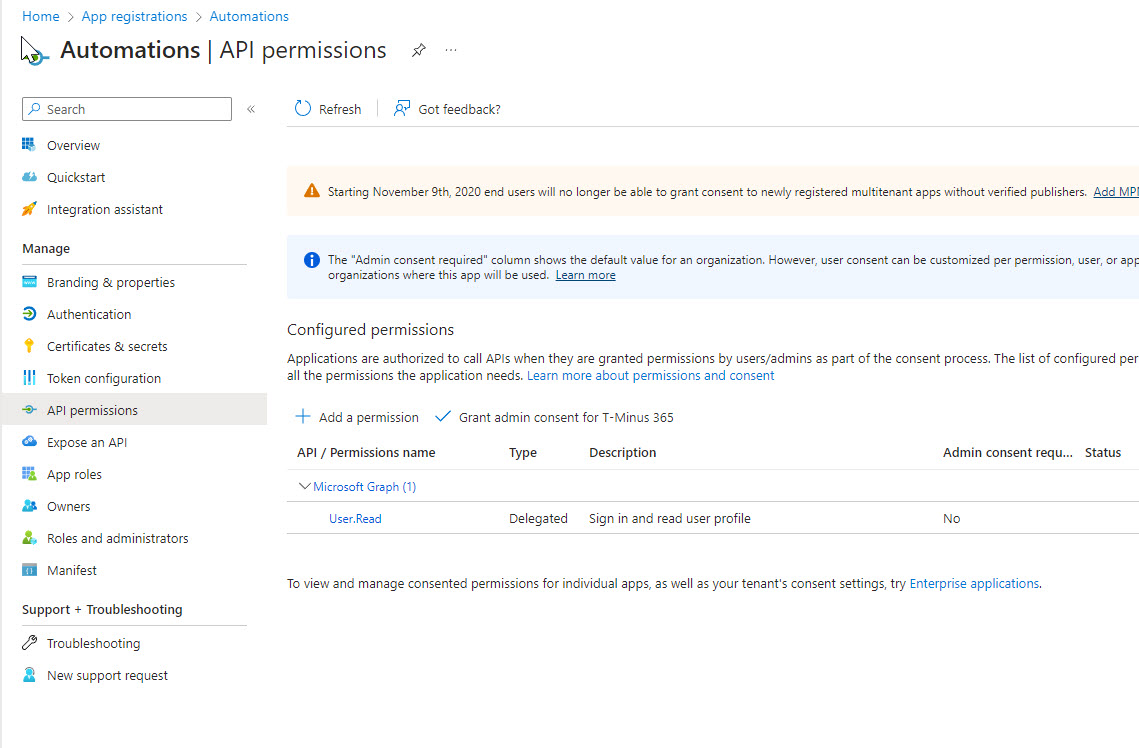1139x748 pixels.
Task: Pin the Automations blade with pin icon
Action: tap(419, 51)
